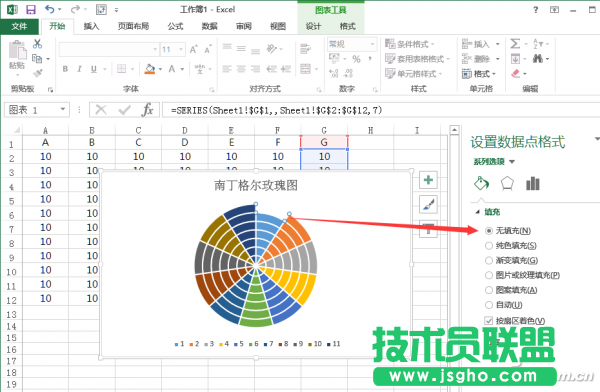Click the Decrease Font Size icon

[208, 49]
